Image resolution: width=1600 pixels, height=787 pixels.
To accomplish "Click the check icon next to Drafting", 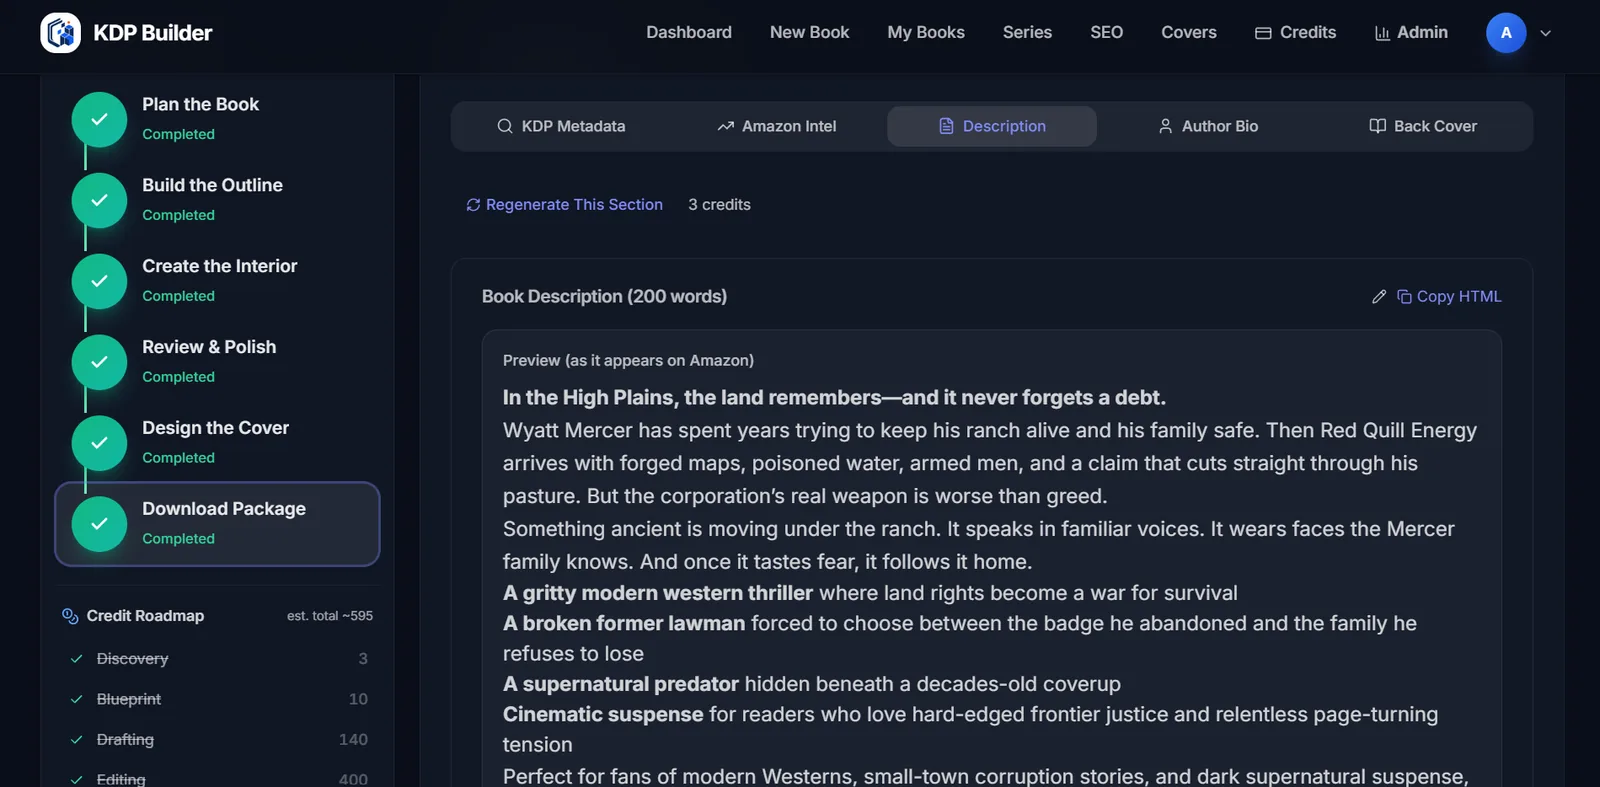I will 76,740.
